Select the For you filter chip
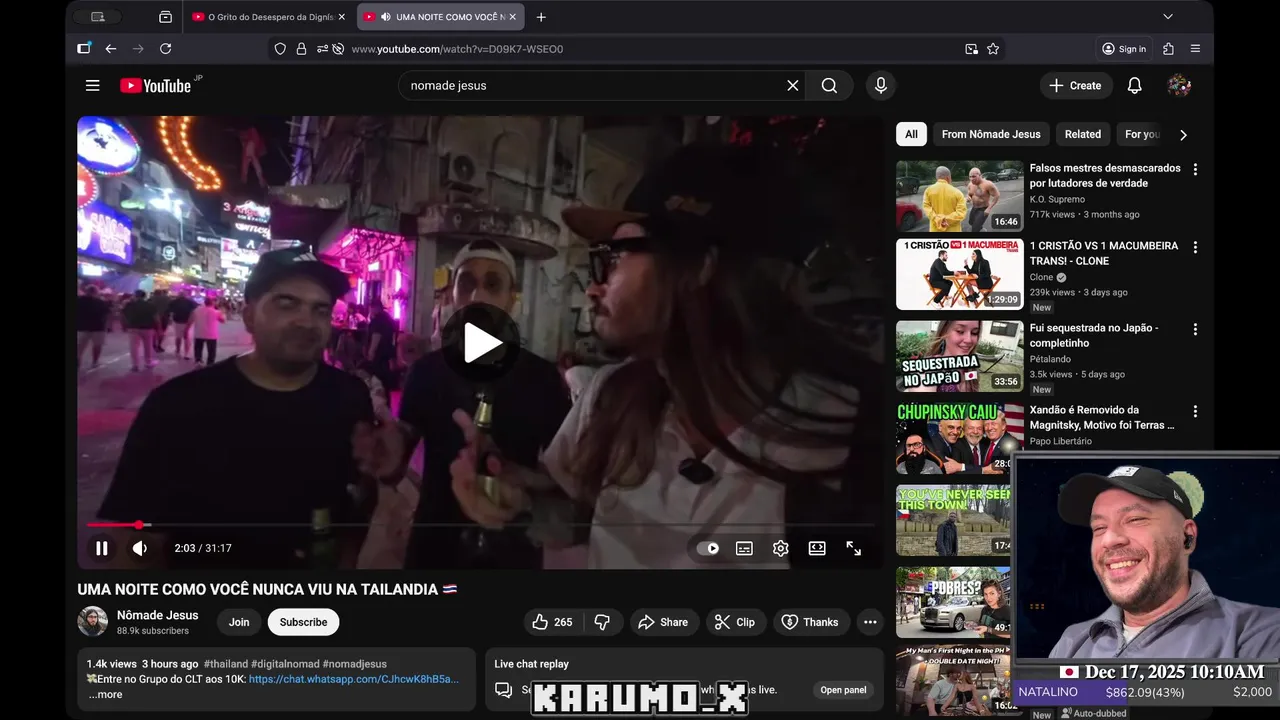The image size is (1280, 720). [1142, 134]
